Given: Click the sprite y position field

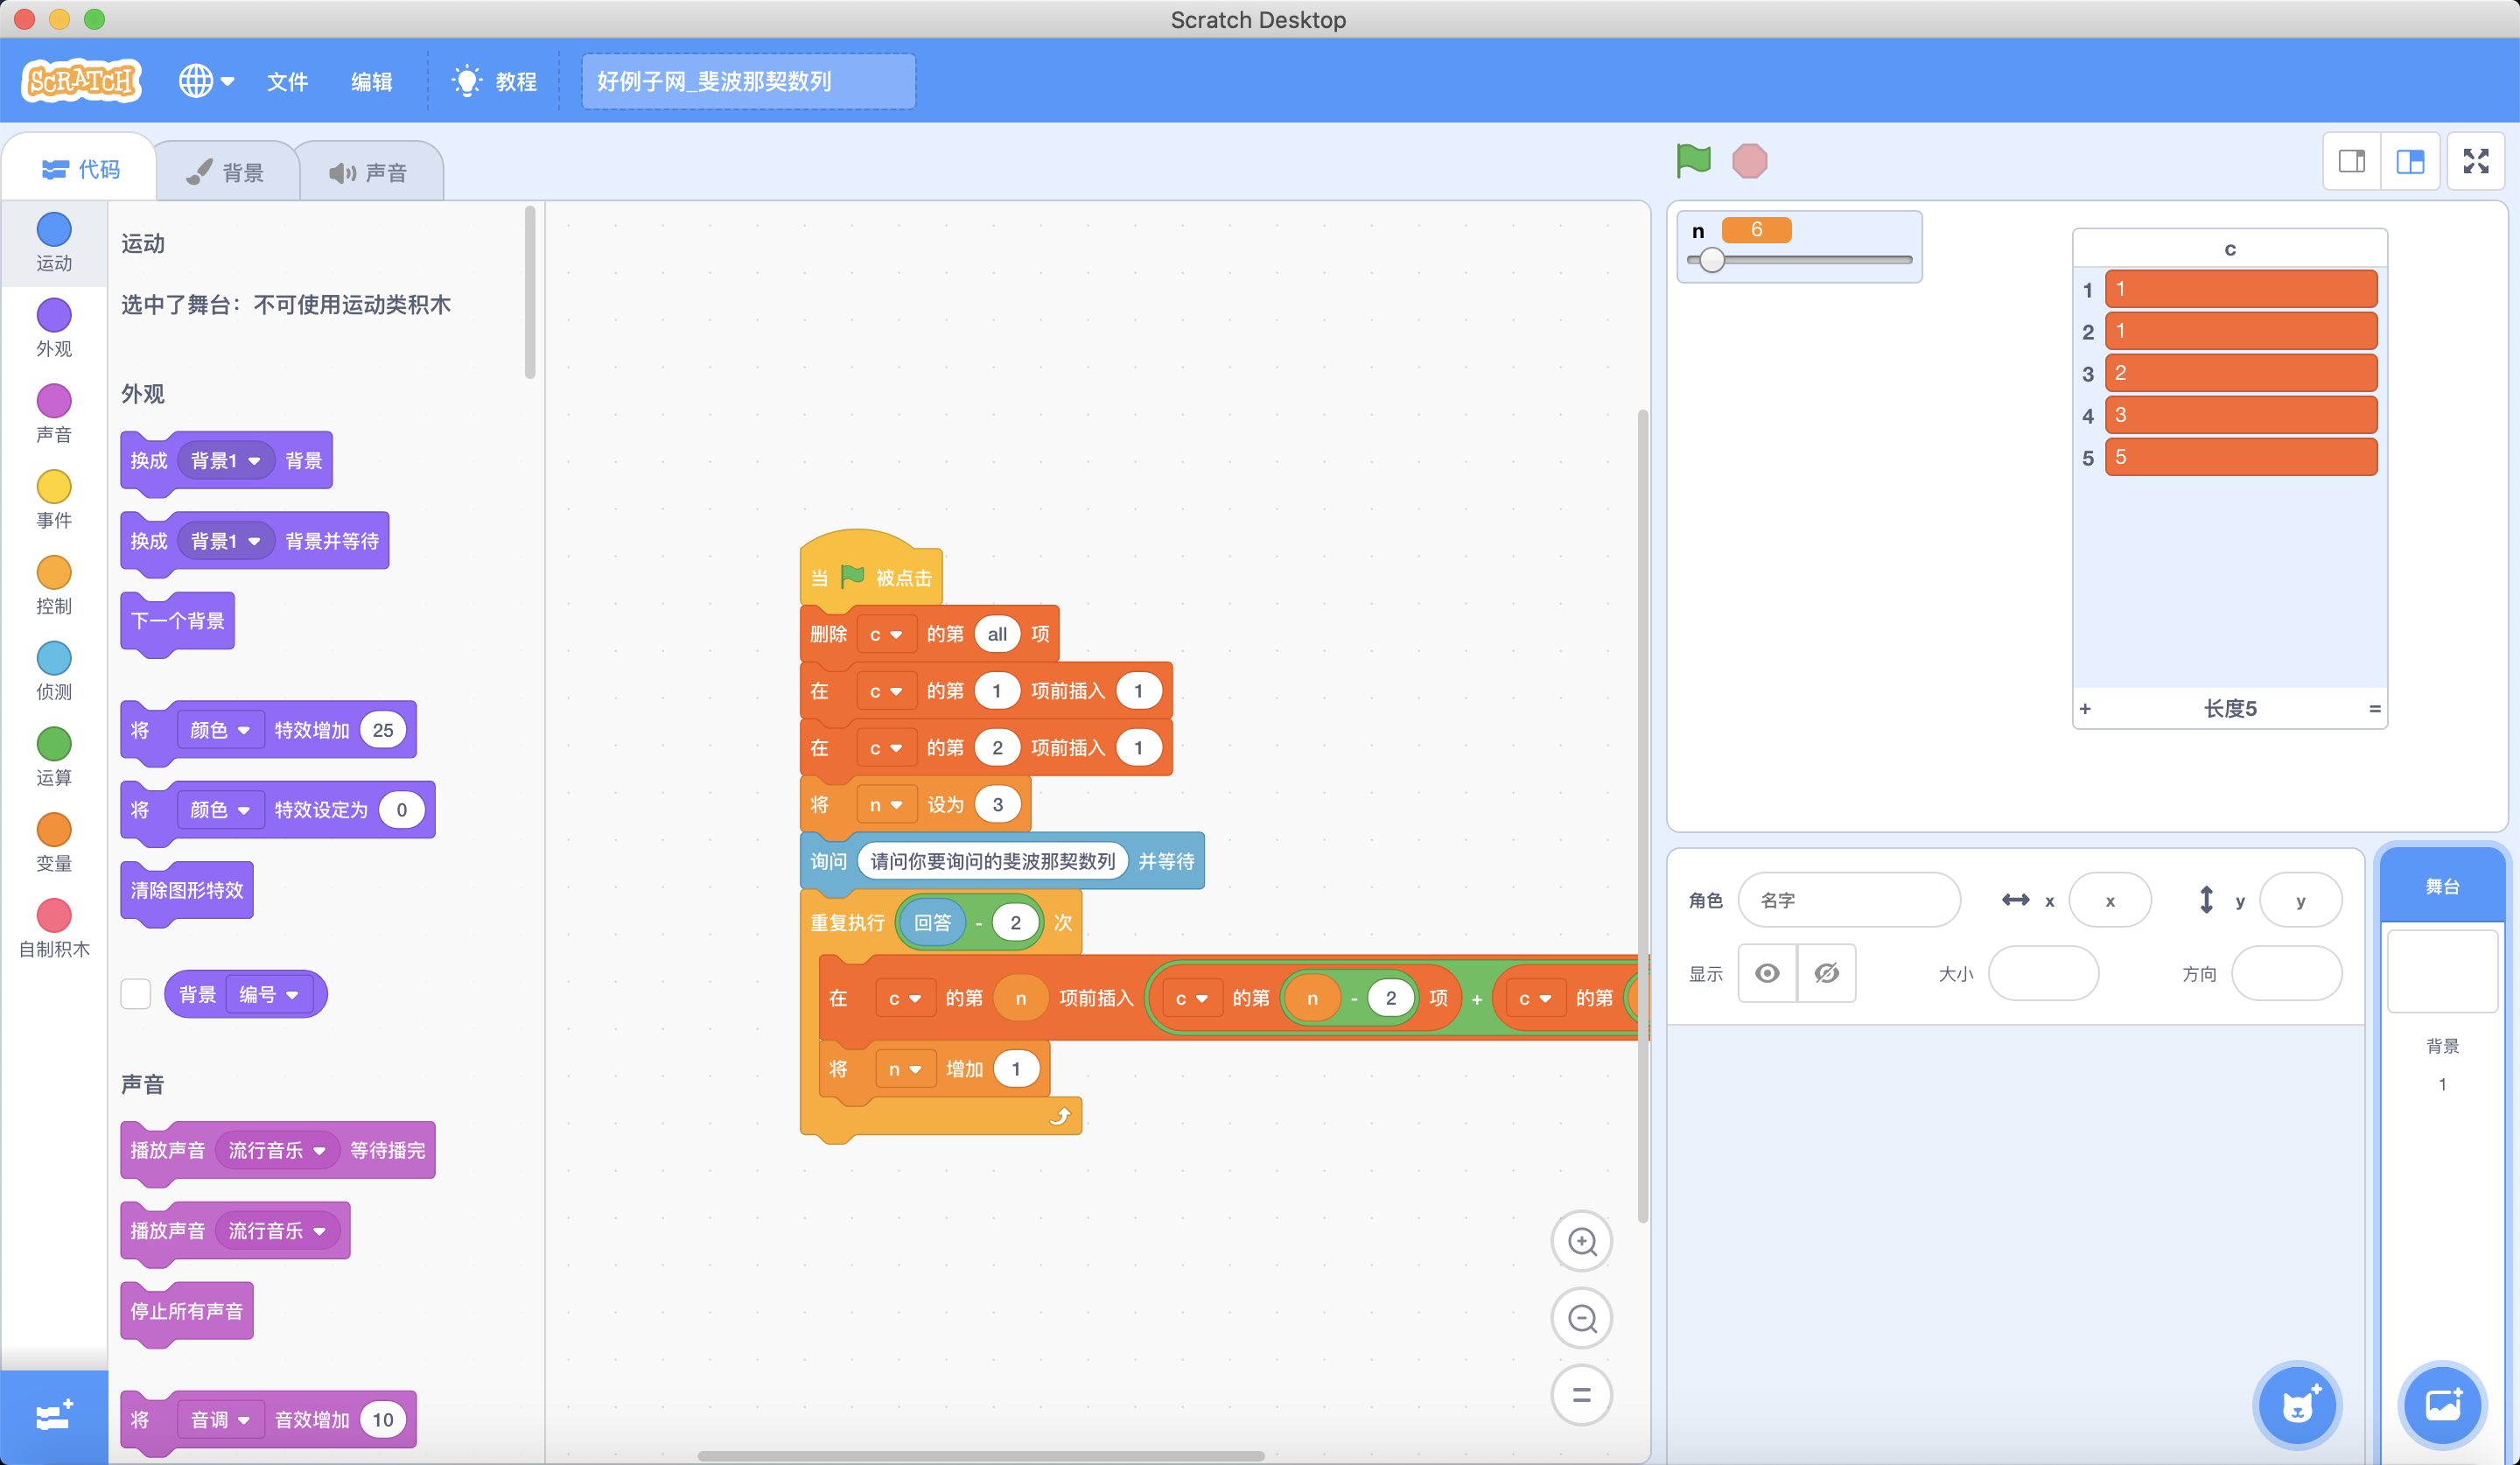Looking at the screenshot, I should (x=2301, y=900).
